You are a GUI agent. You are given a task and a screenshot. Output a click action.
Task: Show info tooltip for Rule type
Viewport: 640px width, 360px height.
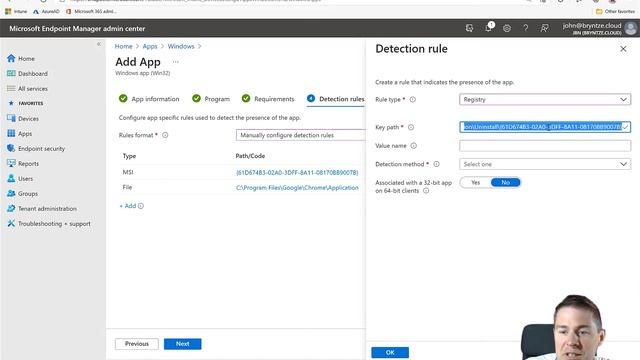click(413, 100)
